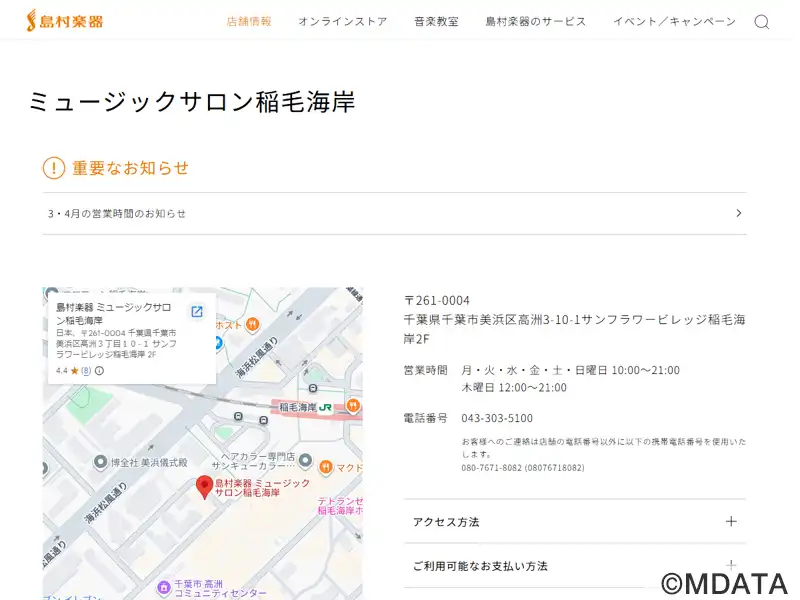The width and height of the screenshot is (800, 600).
Task: Click the red store location pin
Action: click(204, 487)
